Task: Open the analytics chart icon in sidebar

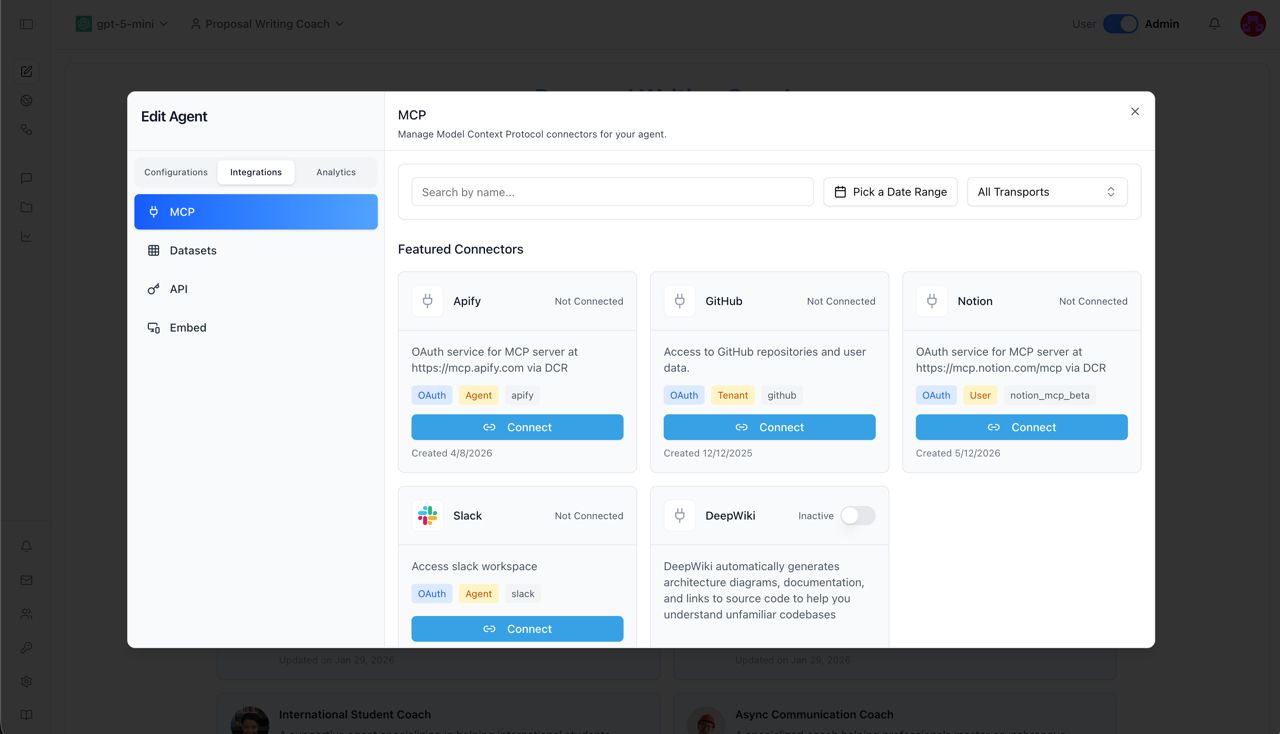Action: [27, 237]
